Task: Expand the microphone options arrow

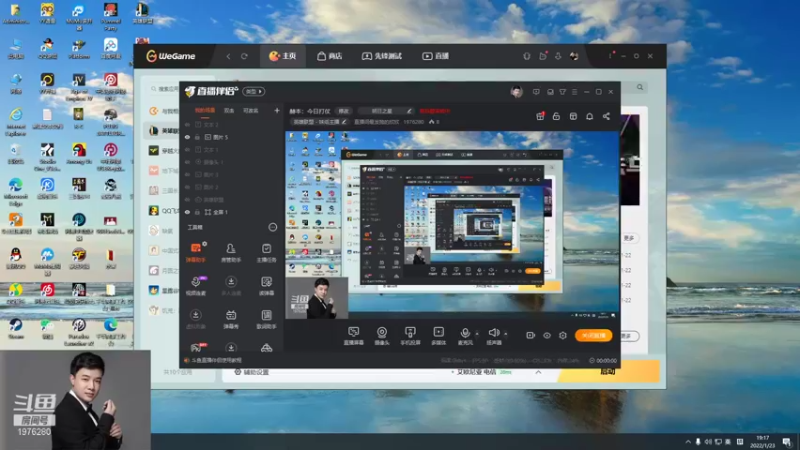Action: tap(477, 334)
